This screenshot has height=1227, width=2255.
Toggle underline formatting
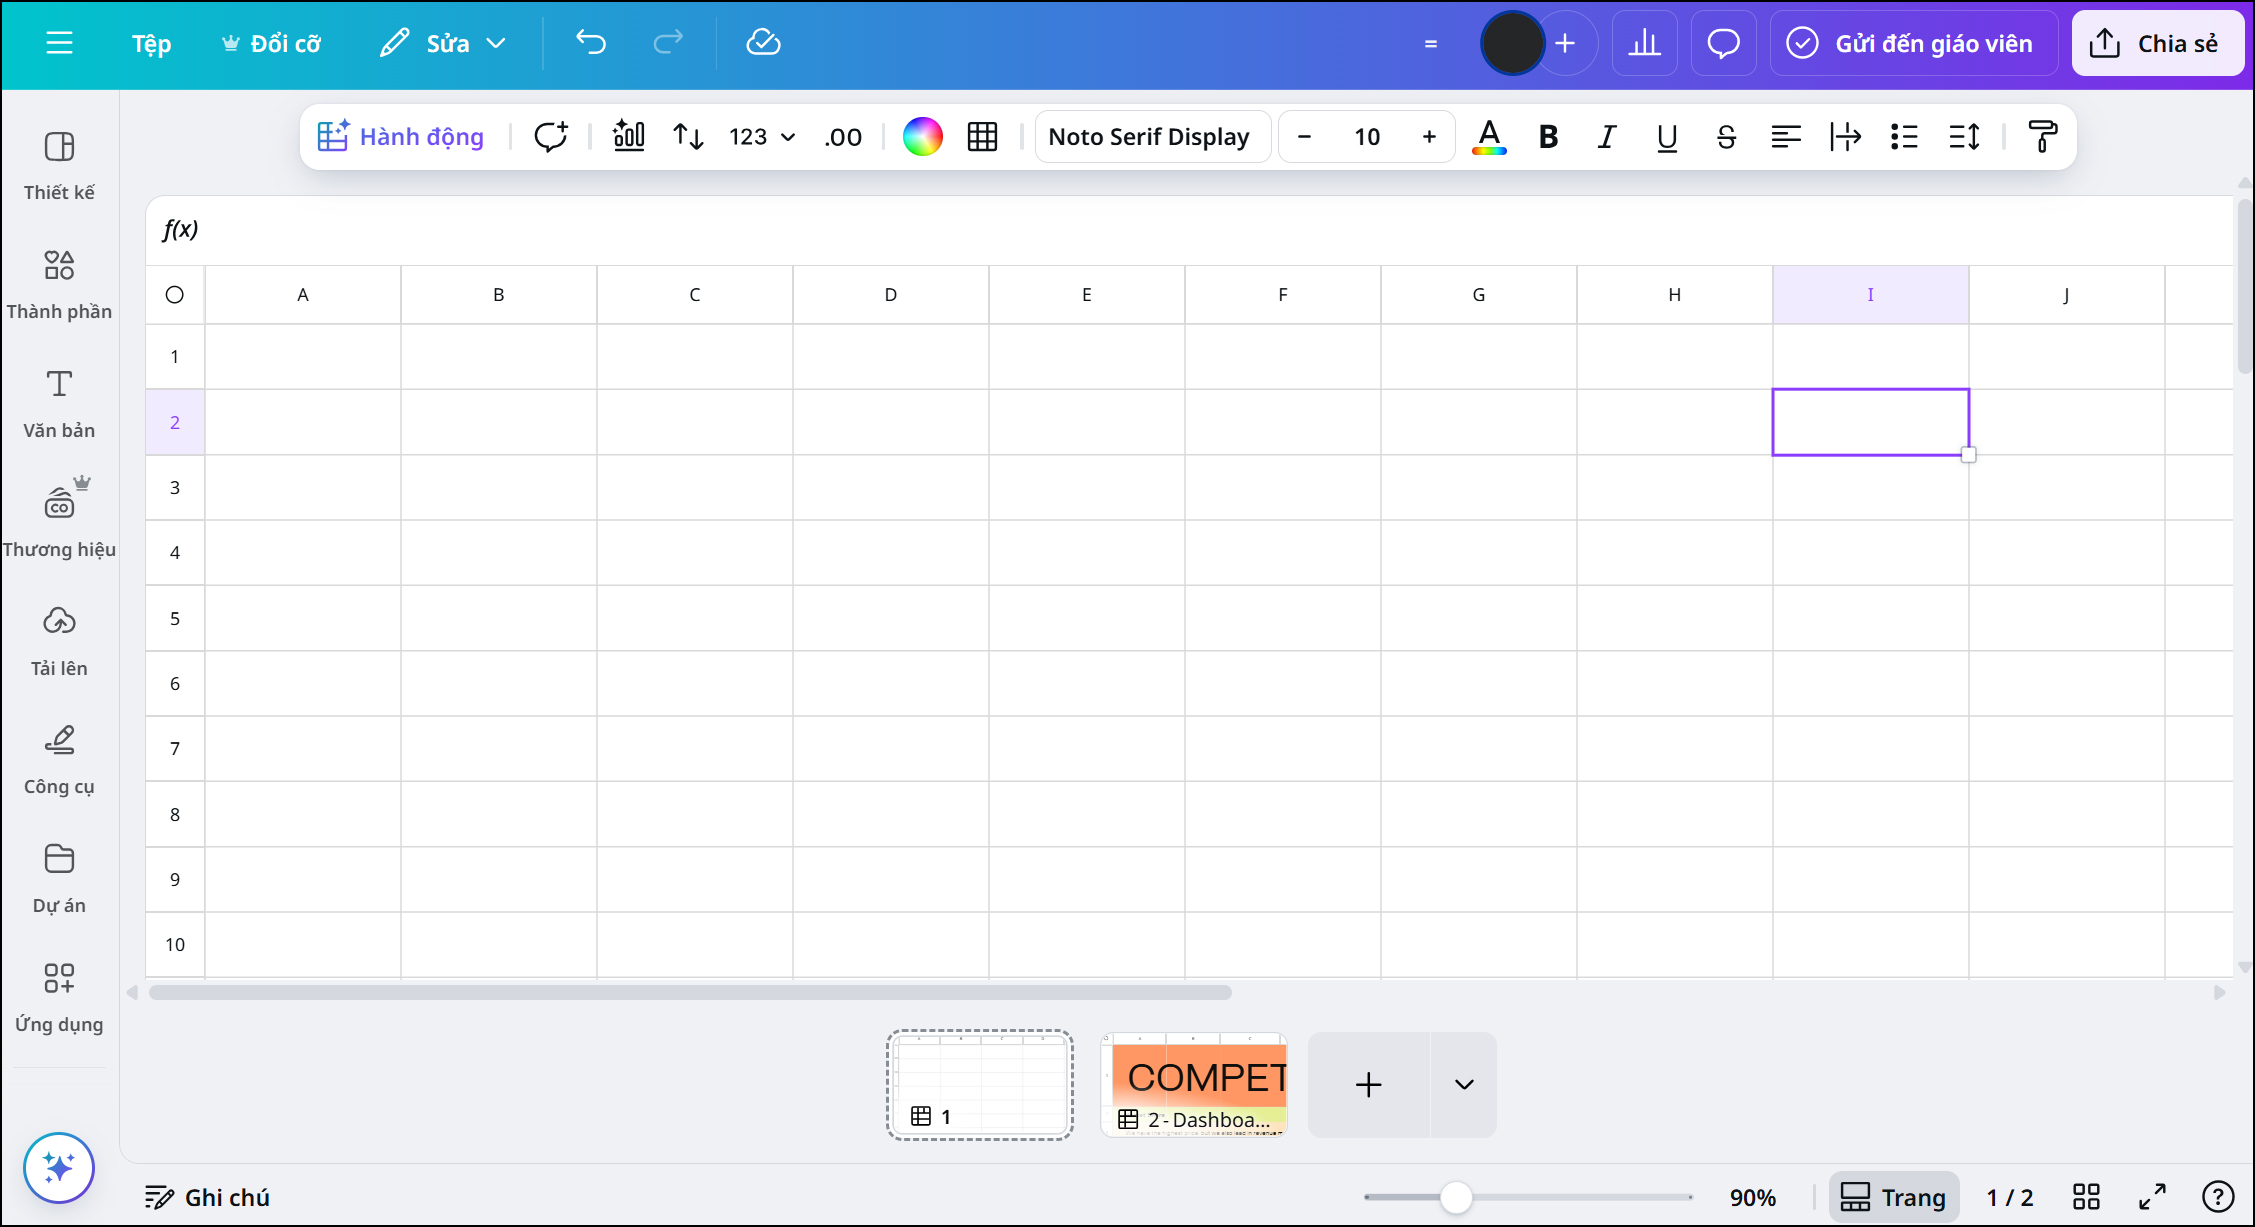coord(1667,136)
